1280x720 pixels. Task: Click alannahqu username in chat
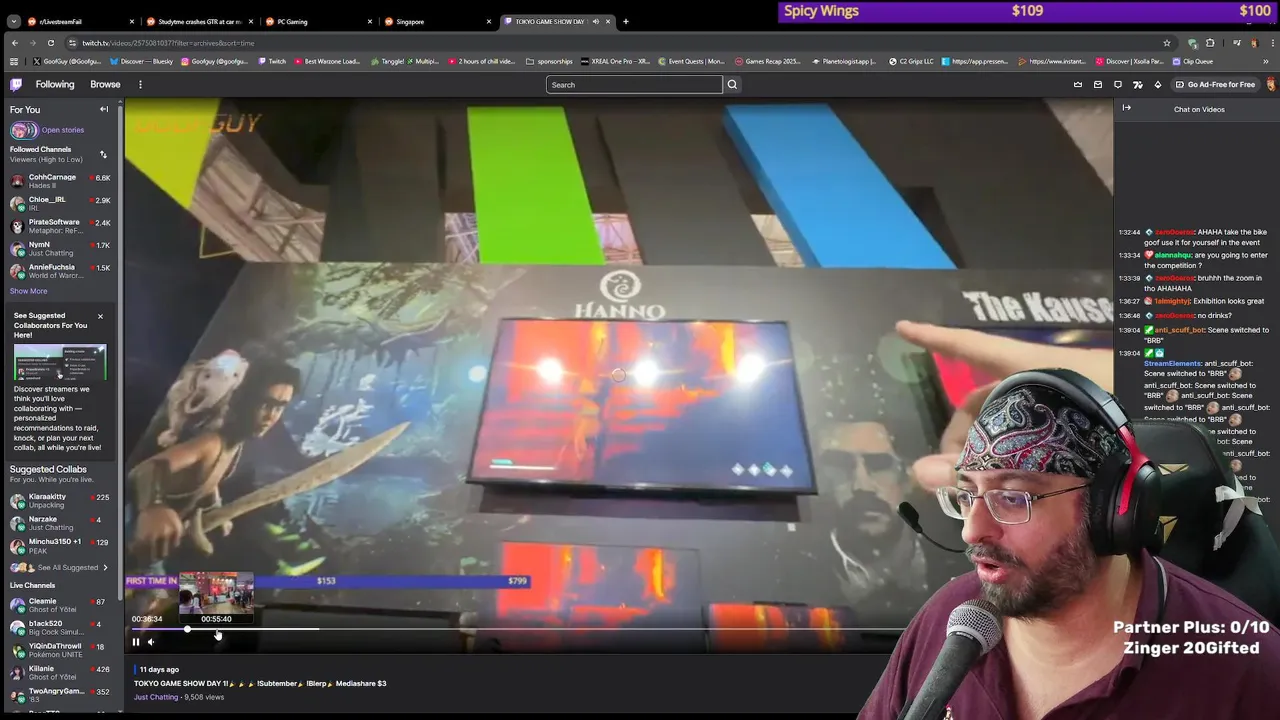(1173, 255)
